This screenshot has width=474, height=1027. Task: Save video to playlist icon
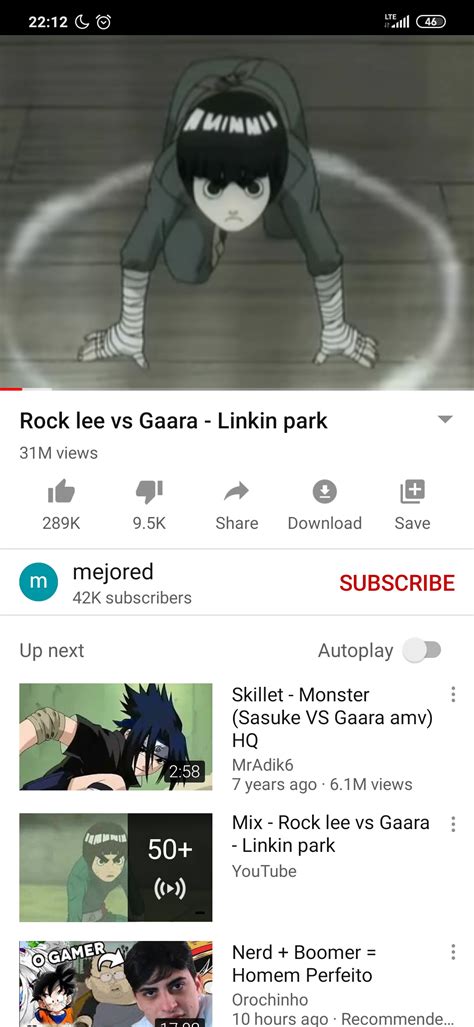[412, 491]
